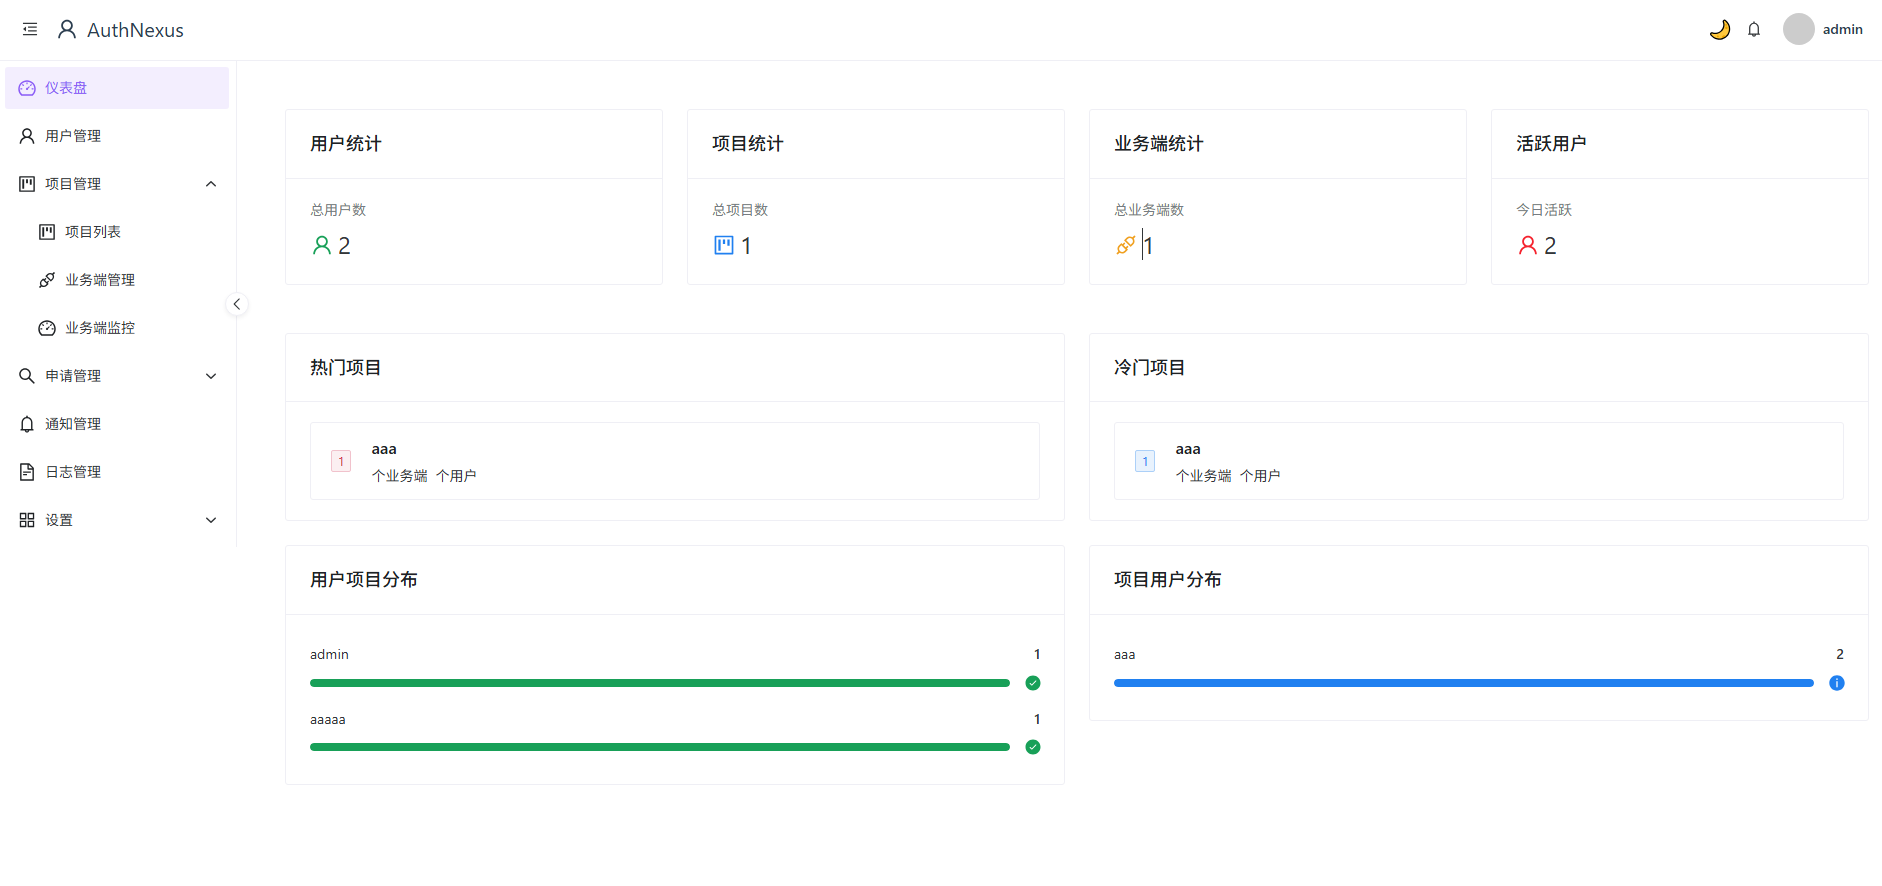The width and height of the screenshot is (1882, 886).
Task: Open 业务端管理 page
Action: point(99,280)
